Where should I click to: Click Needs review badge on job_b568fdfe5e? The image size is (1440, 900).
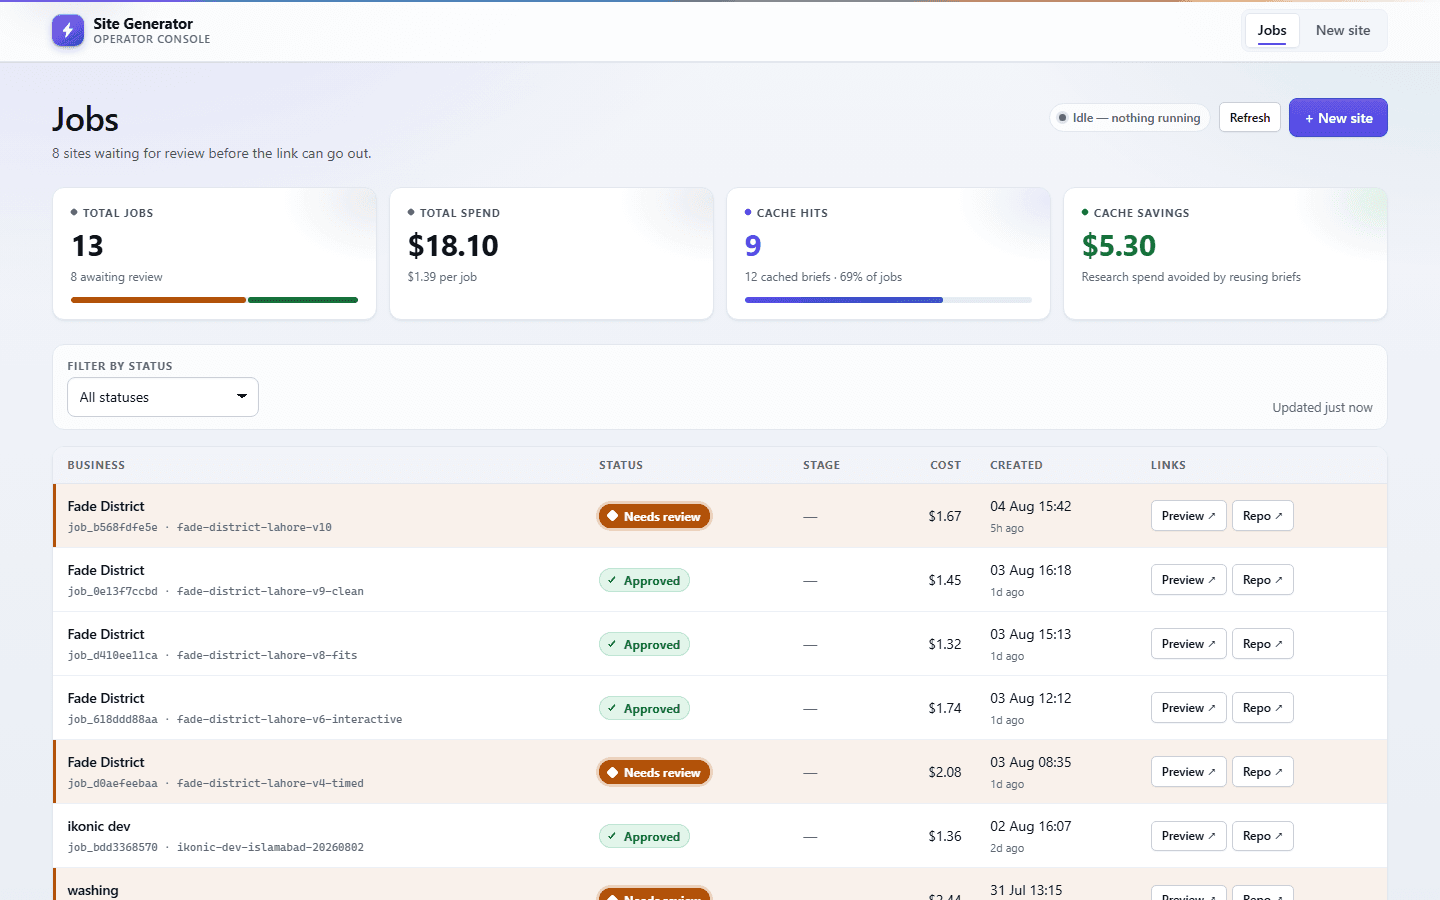click(x=654, y=516)
